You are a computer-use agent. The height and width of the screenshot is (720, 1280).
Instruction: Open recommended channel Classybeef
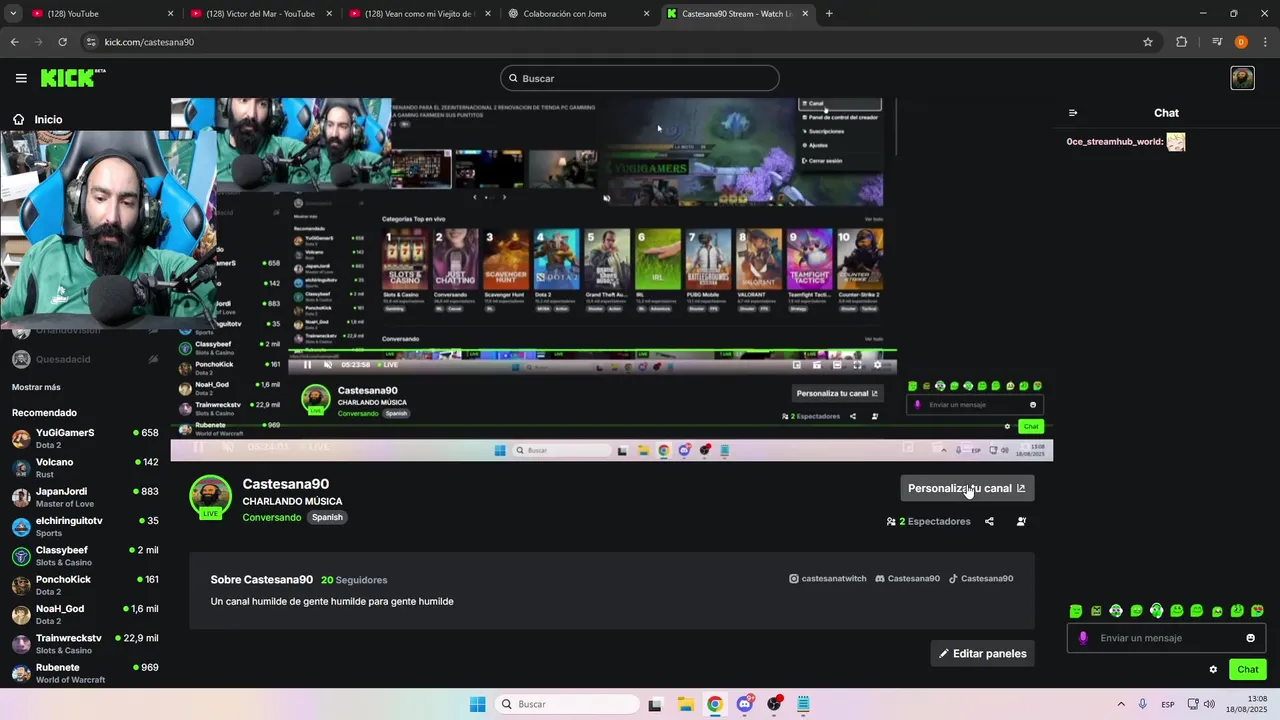[85, 555]
